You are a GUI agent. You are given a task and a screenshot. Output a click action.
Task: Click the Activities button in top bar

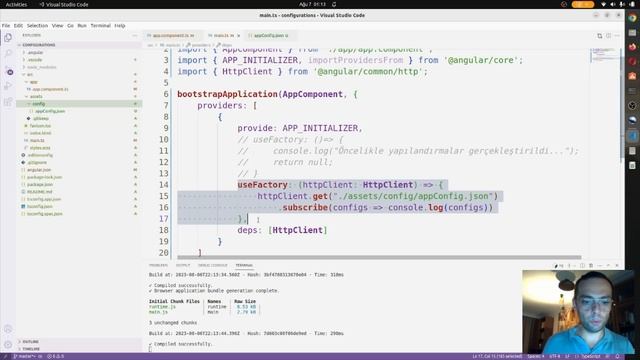pyautogui.click(x=16, y=4)
